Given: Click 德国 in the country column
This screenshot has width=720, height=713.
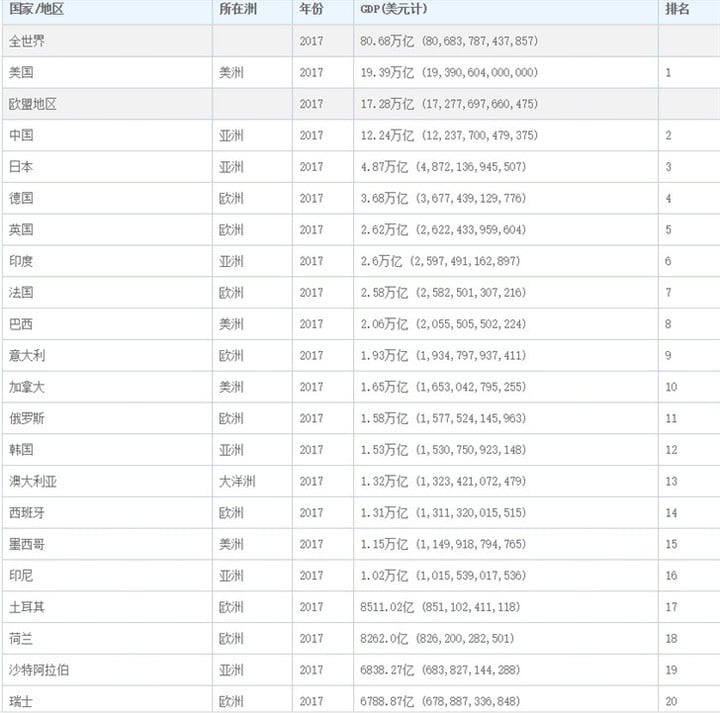Looking at the screenshot, I should pyautogui.click(x=21, y=198).
